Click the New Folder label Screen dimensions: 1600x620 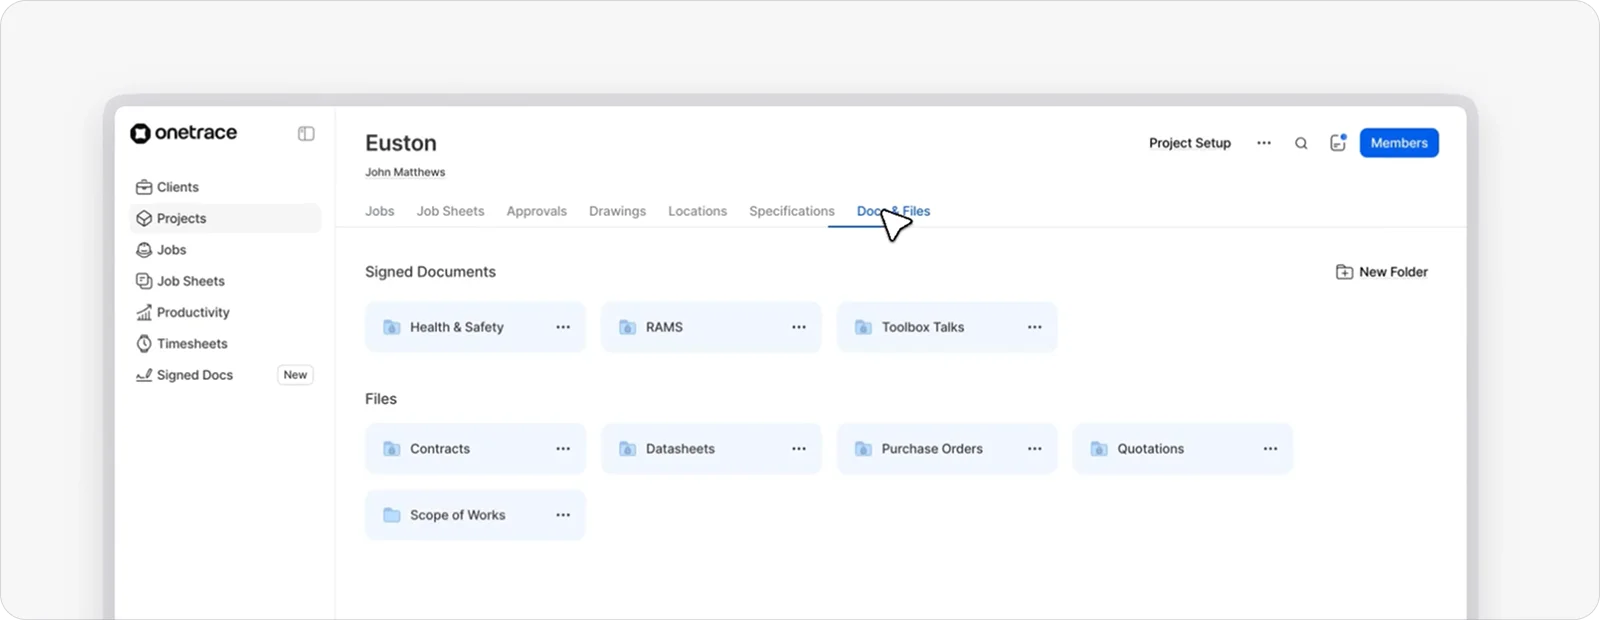point(1393,272)
